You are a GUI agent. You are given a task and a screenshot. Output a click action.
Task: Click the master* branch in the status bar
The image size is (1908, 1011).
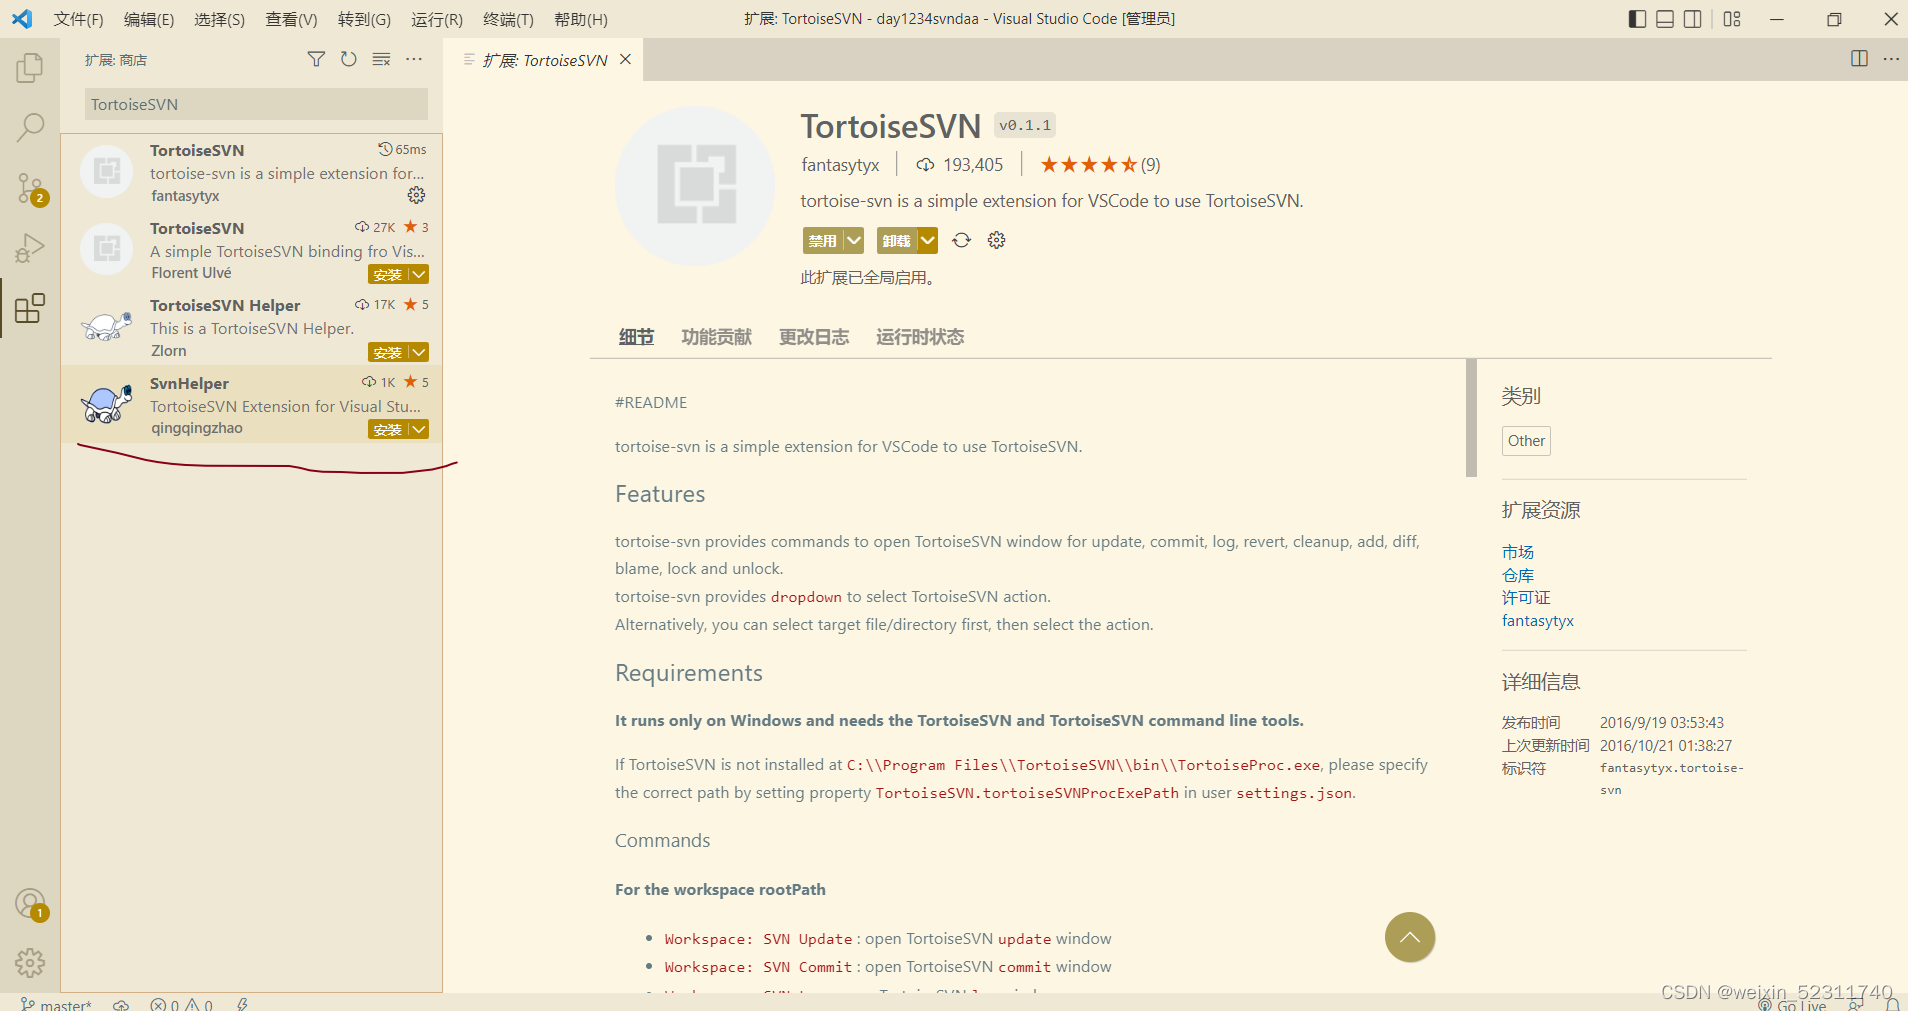[x=57, y=1004]
